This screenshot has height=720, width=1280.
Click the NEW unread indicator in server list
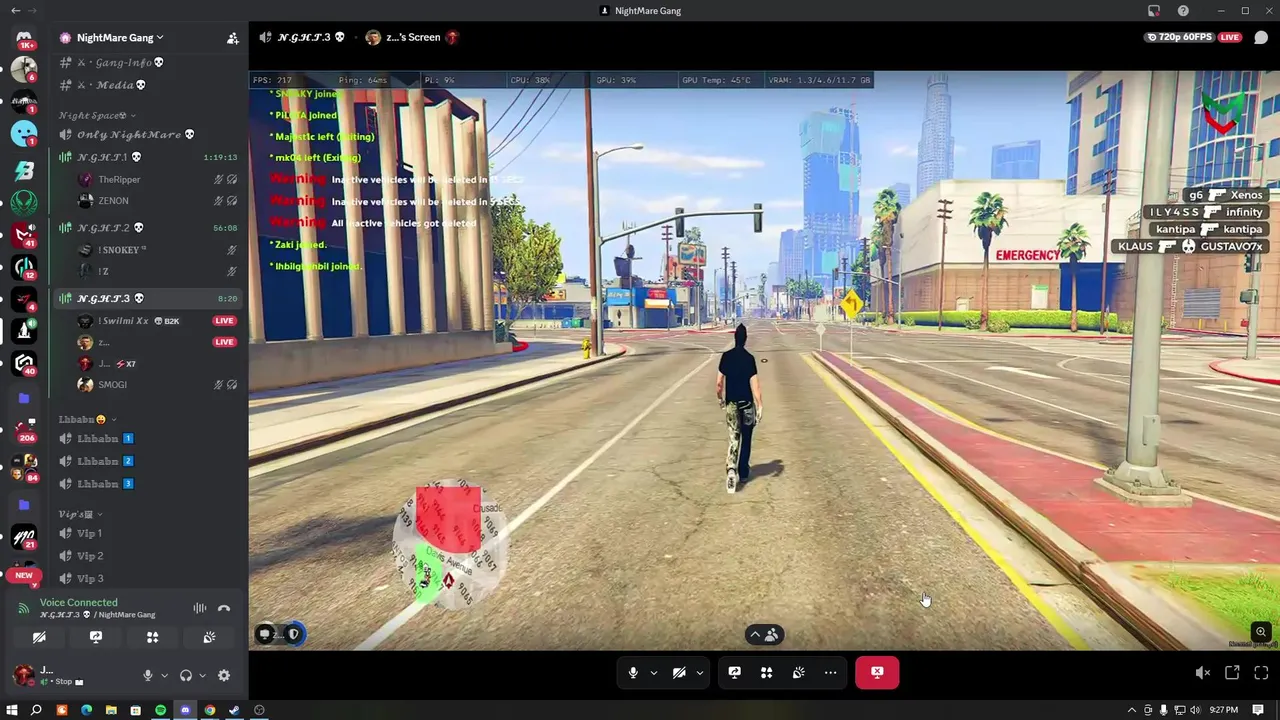24,575
